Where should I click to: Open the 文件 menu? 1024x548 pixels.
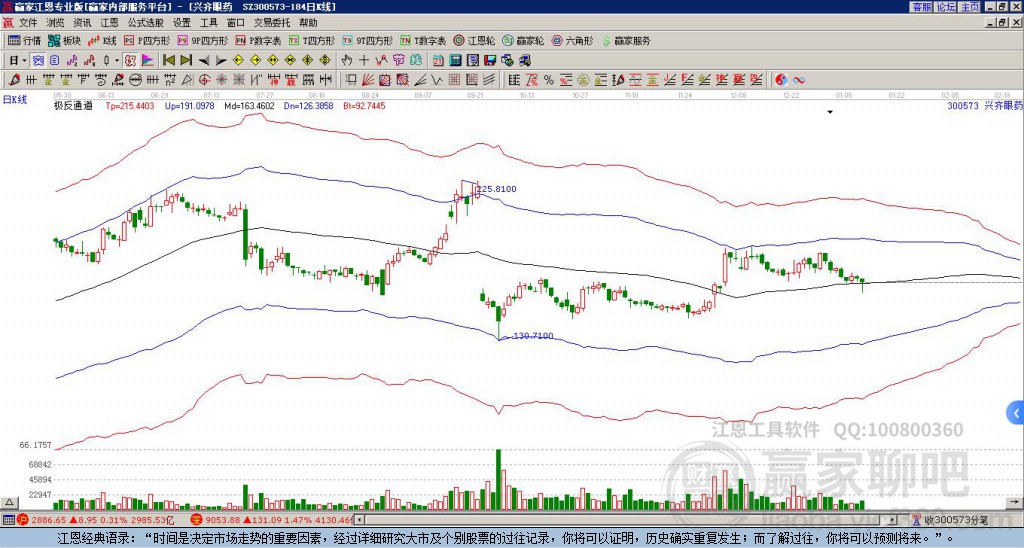pos(28,23)
